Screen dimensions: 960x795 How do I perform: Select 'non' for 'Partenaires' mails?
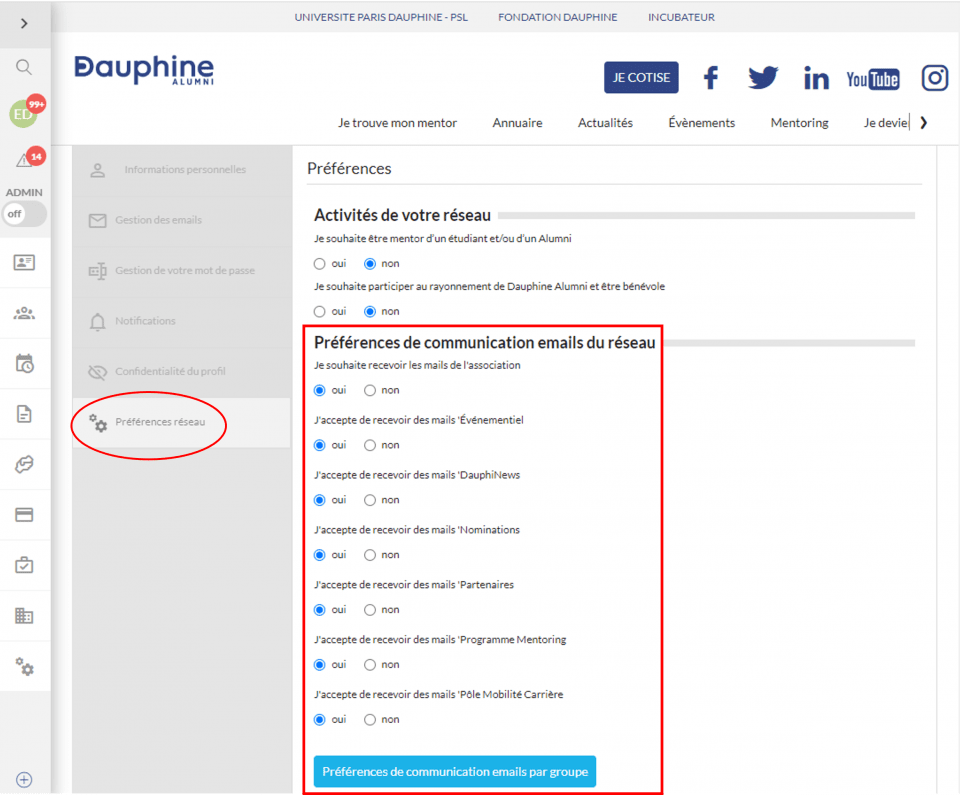point(370,610)
